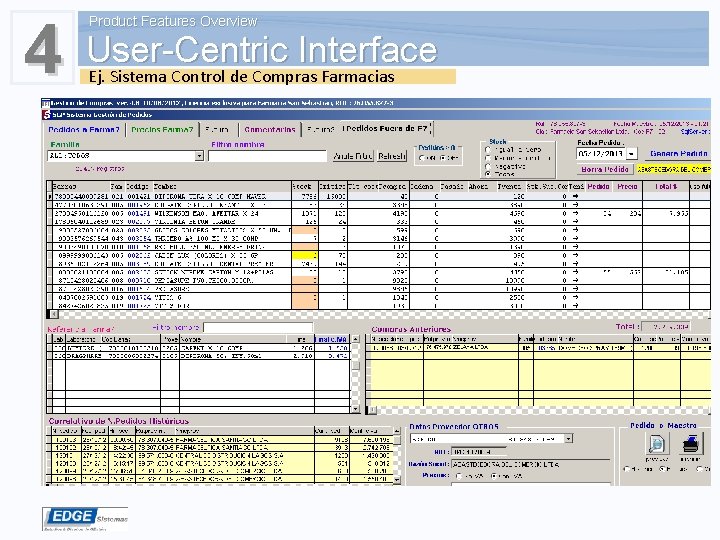Click the up arrow of the Referencia list scrollbar
720x540 pixels.
click(355, 339)
